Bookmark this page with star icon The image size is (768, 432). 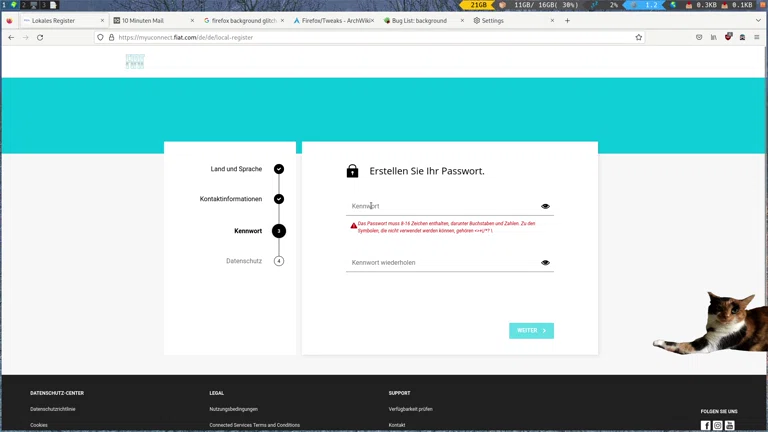pyautogui.click(x=639, y=37)
